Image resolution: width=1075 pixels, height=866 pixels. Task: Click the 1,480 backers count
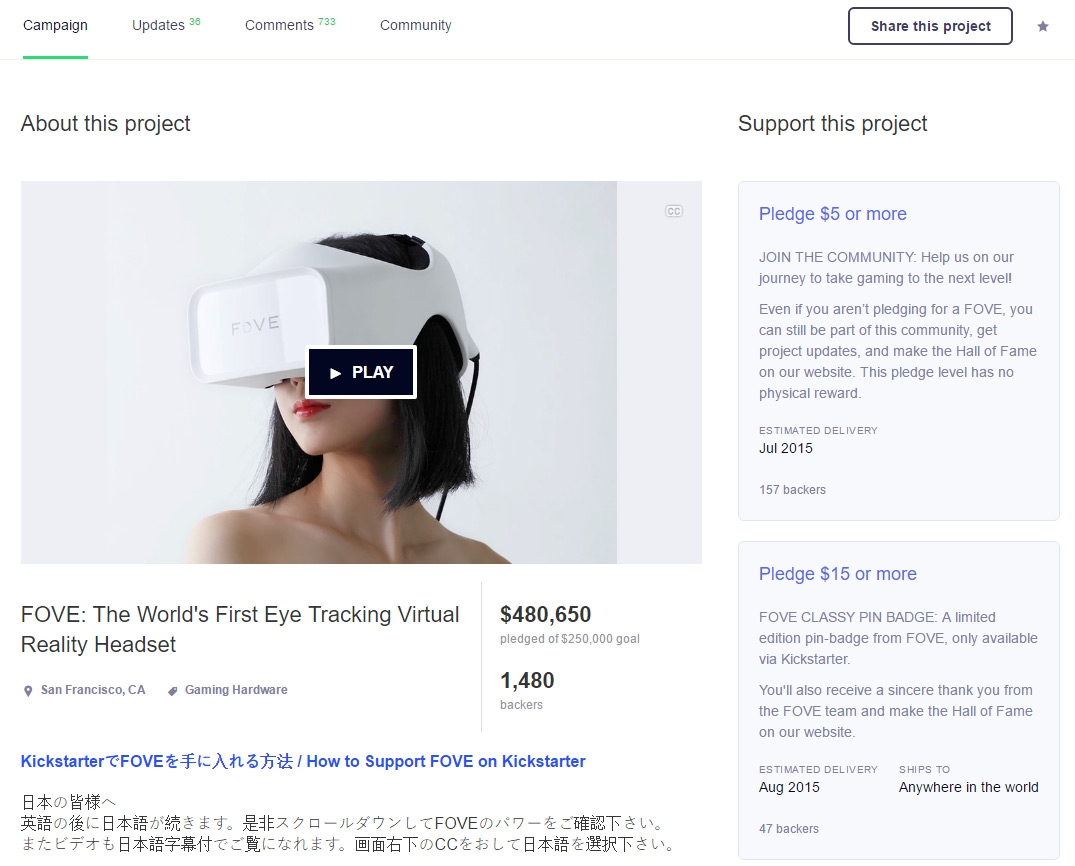pos(527,681)
